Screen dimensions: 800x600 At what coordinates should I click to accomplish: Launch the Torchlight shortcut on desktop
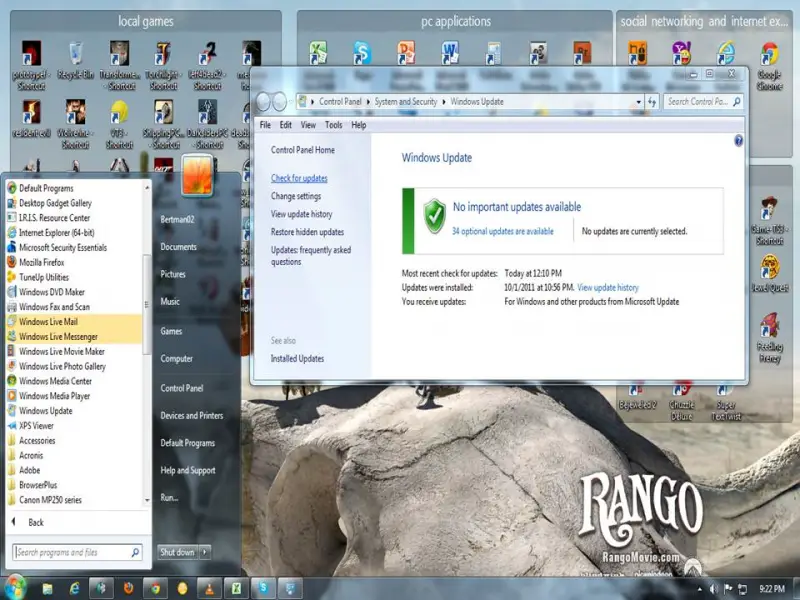coord(163,65)
